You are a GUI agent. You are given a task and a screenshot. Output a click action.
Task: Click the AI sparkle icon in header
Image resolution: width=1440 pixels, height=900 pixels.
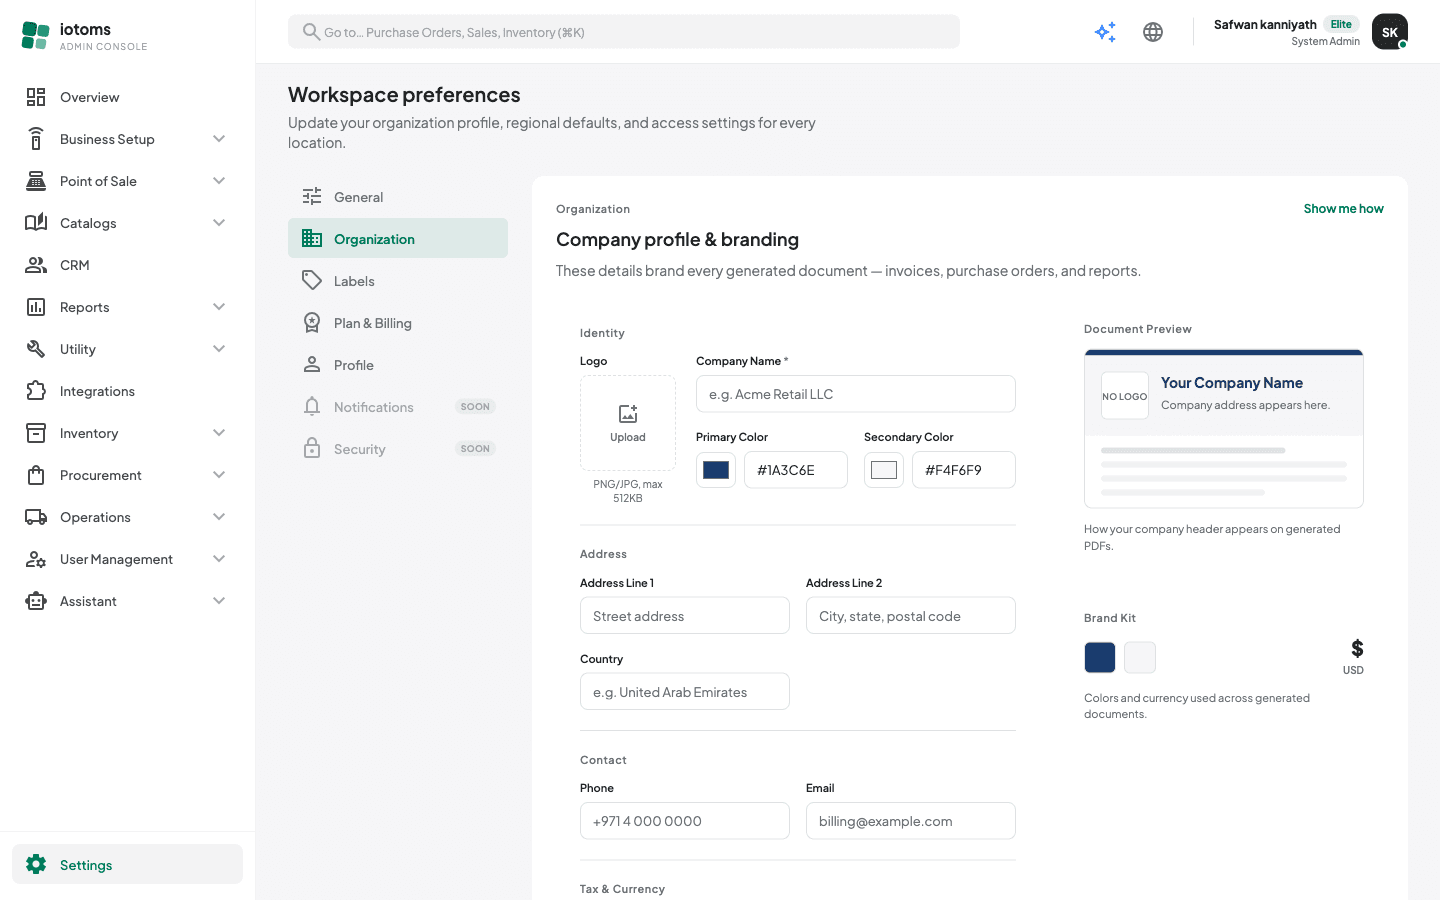(1105, 32)
